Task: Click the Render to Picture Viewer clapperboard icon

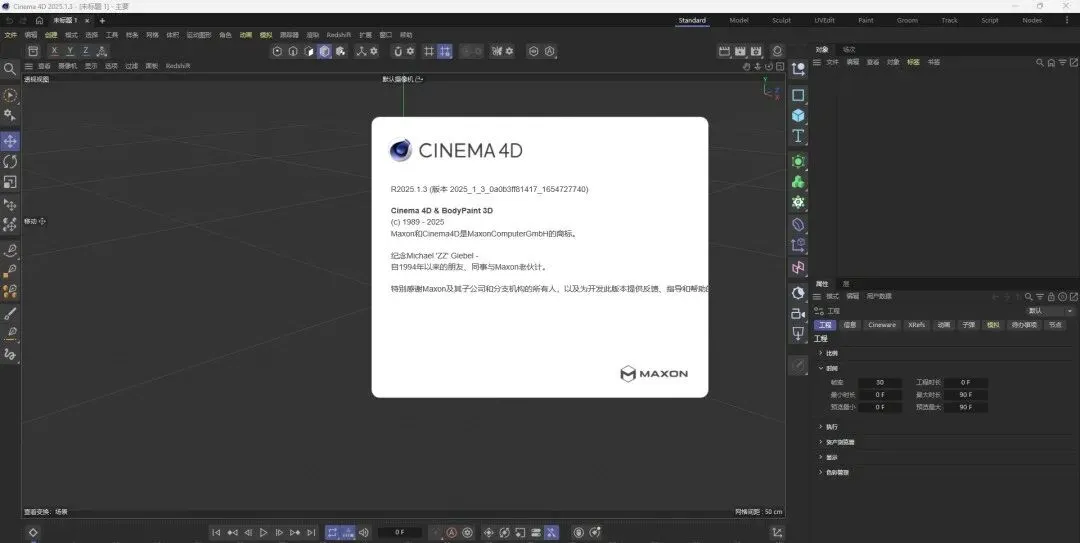Action: pyautogui.click(x=740, y=51)
